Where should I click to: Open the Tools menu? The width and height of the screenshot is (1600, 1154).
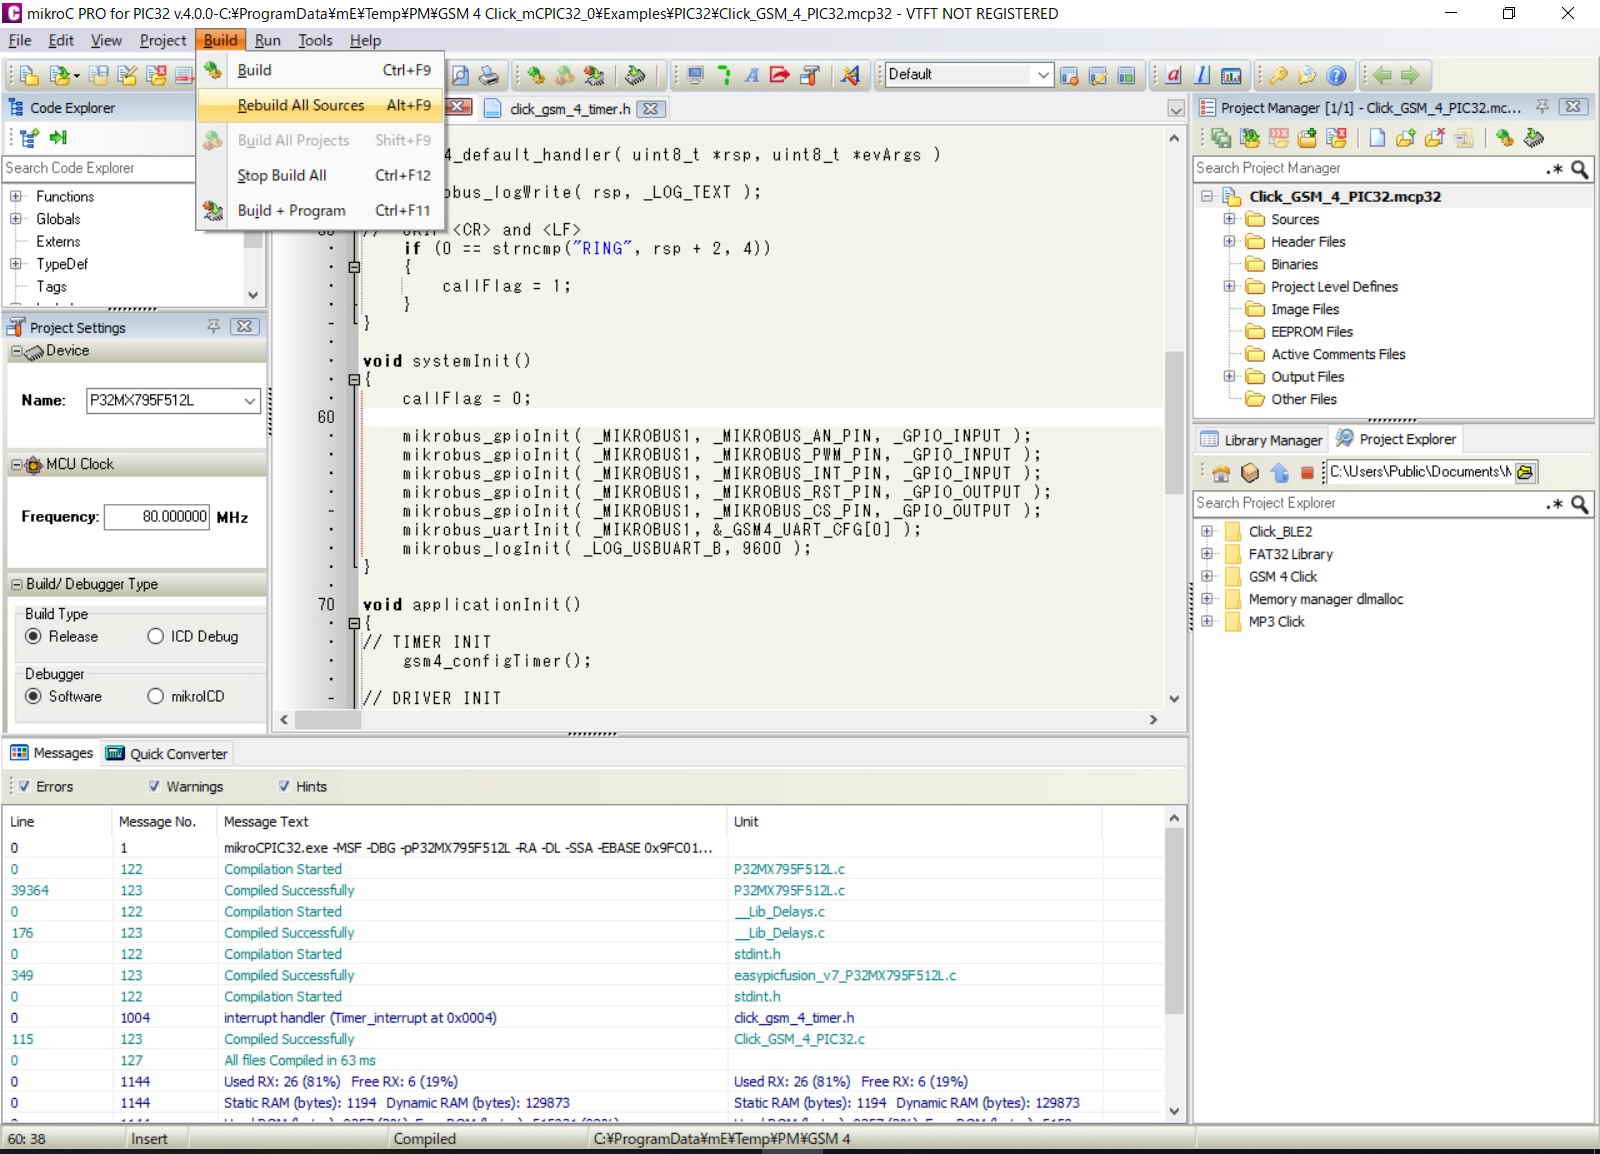coord(315,41)
